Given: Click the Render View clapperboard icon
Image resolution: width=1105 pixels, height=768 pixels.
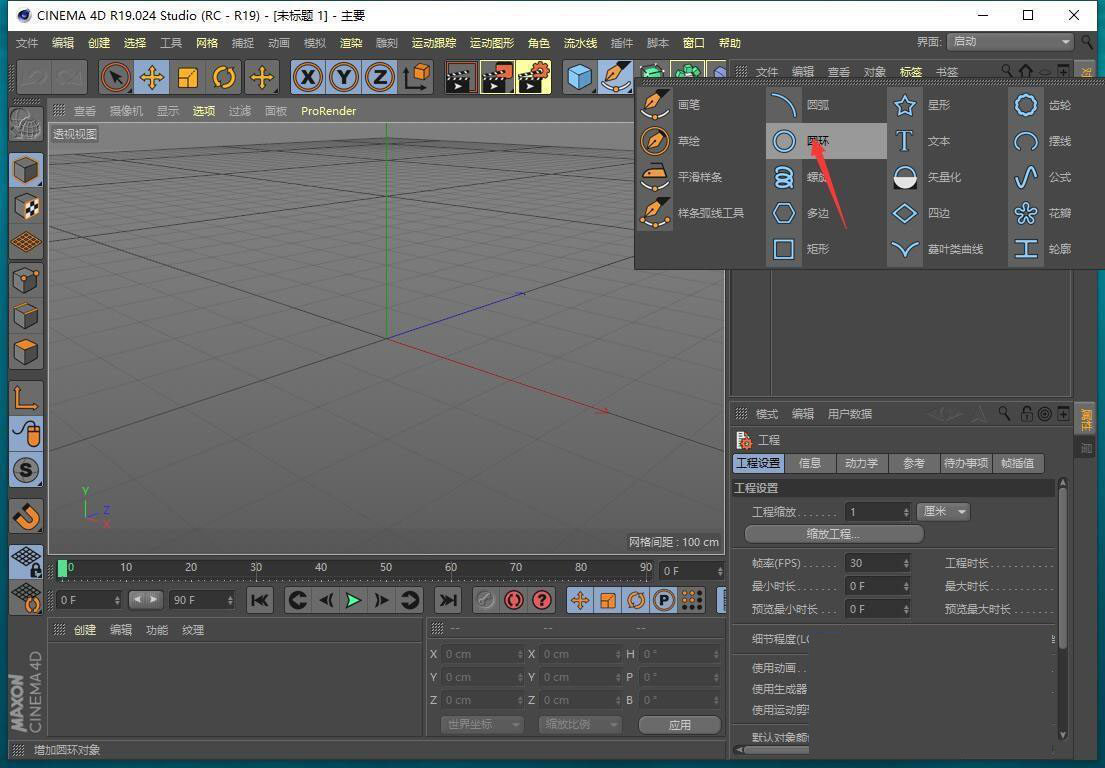Looking at the screenshot, I should [x=461, y=78].
